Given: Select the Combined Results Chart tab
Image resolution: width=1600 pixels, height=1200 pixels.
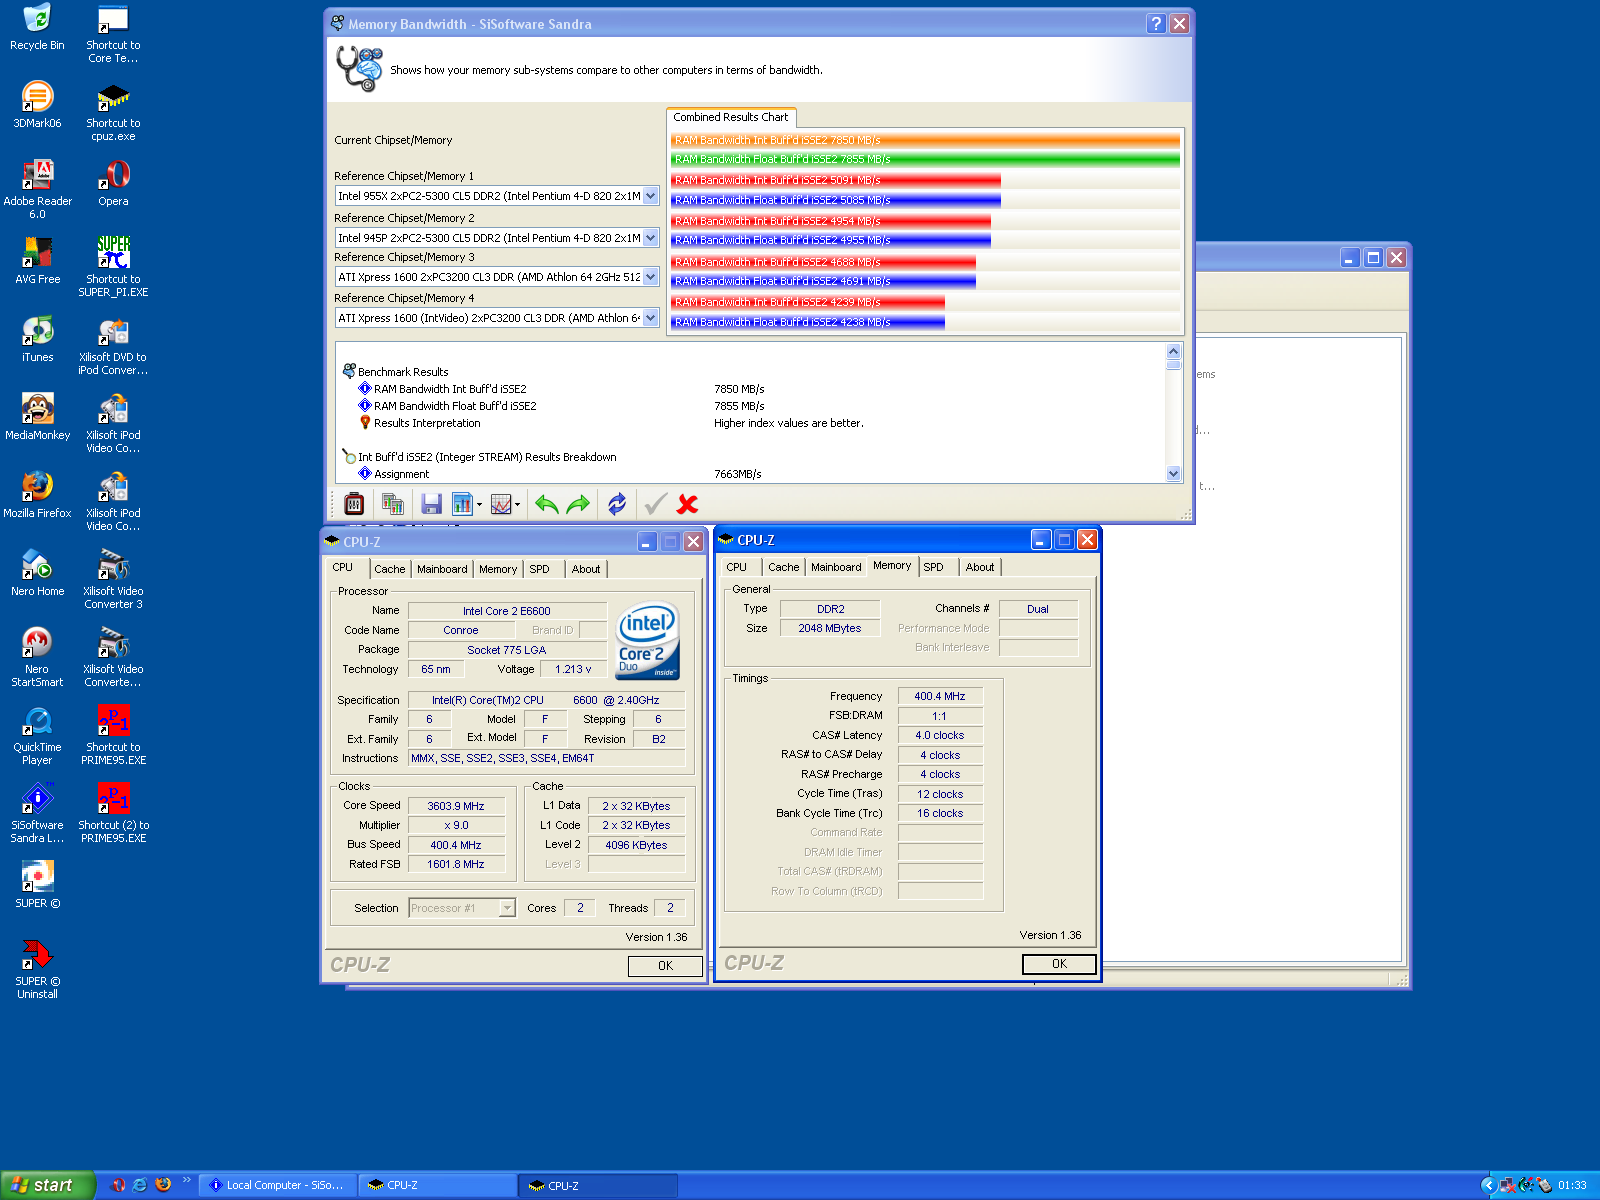Looking at the screenshot, I should click(x=730, y=117).
